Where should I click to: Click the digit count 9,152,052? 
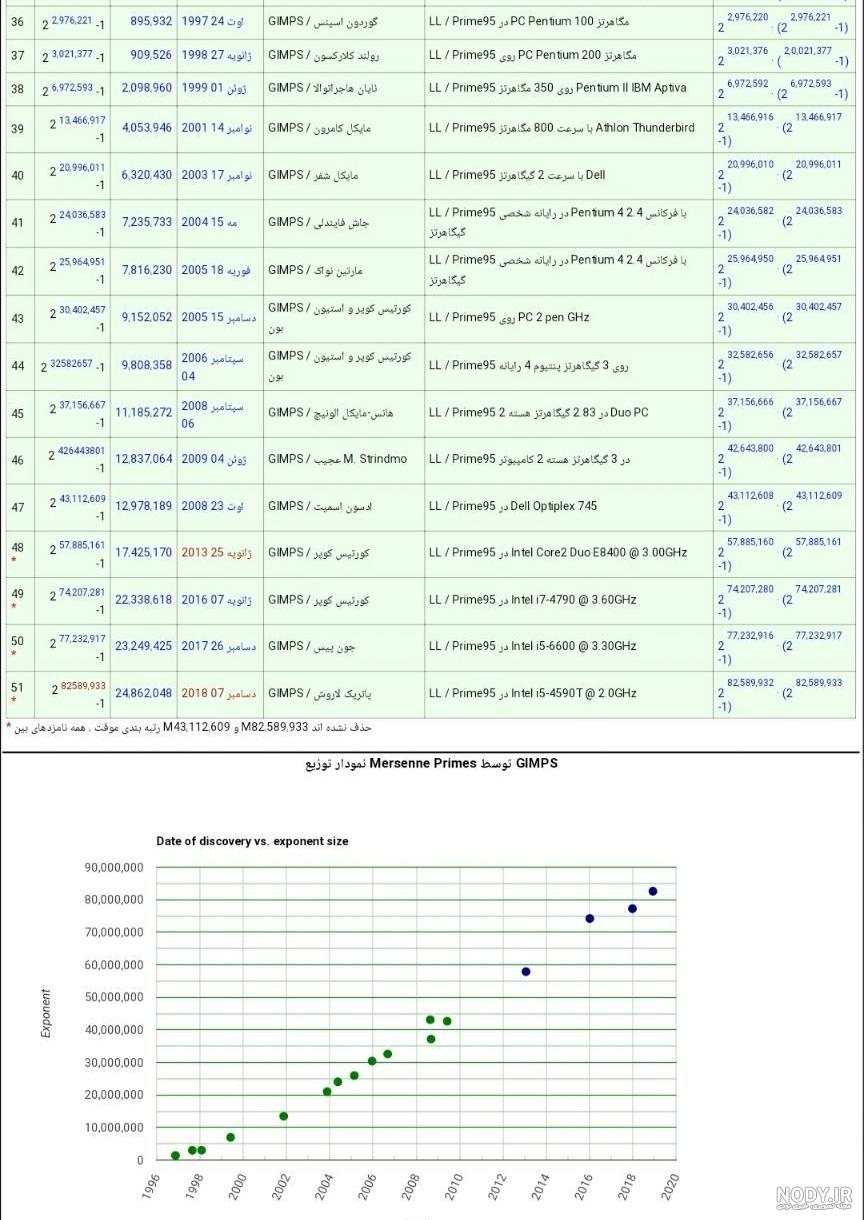point(147,317)
